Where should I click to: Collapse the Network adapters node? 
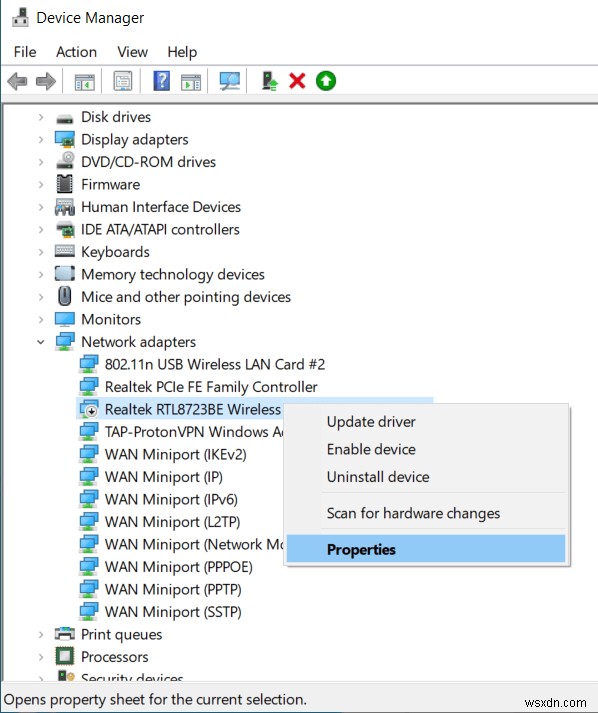coord(41,342)
